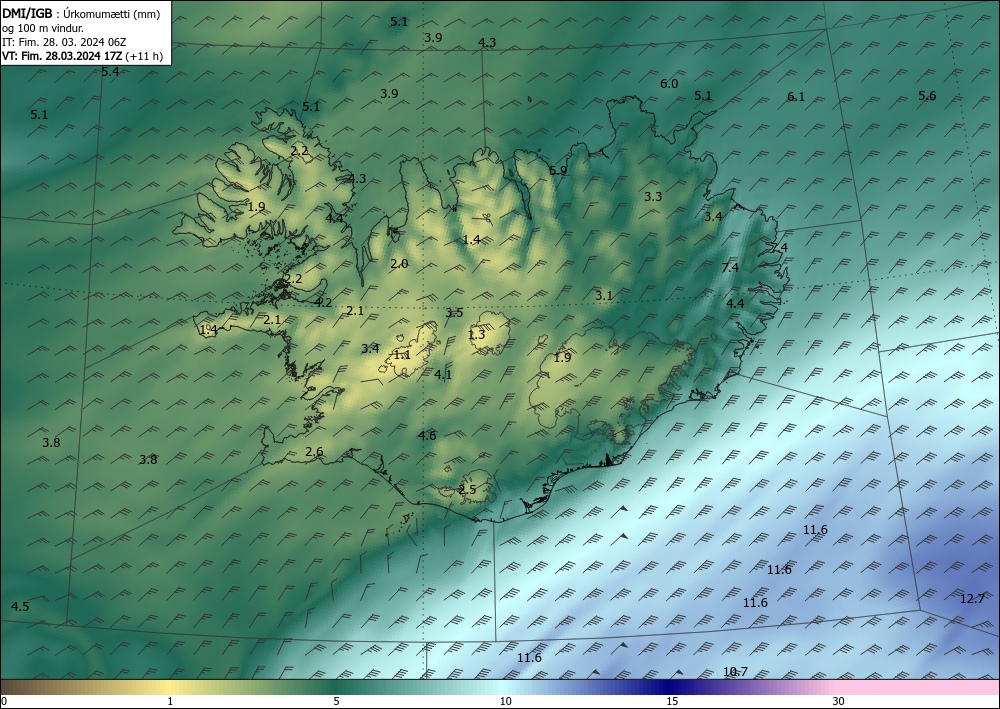The width and height of the screenshot is (1000, 709).
Task: Select the 3.1 value on the map
Action: [x=604, y=295]
